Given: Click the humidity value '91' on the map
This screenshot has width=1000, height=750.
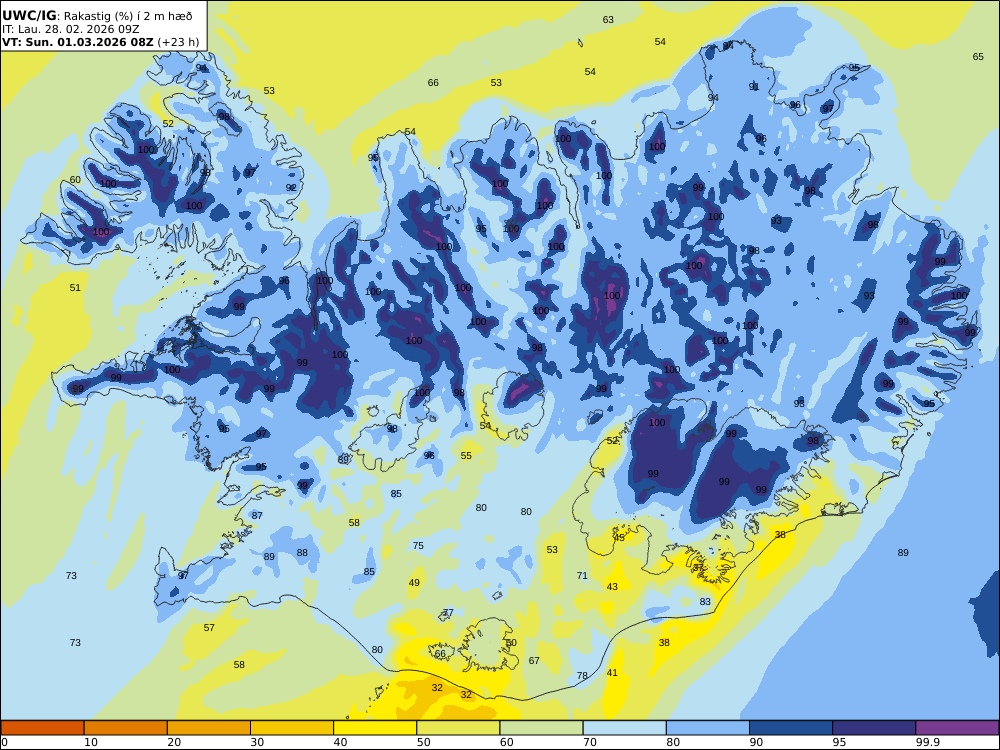Looking at the screenshot, I should coord(754,87).
